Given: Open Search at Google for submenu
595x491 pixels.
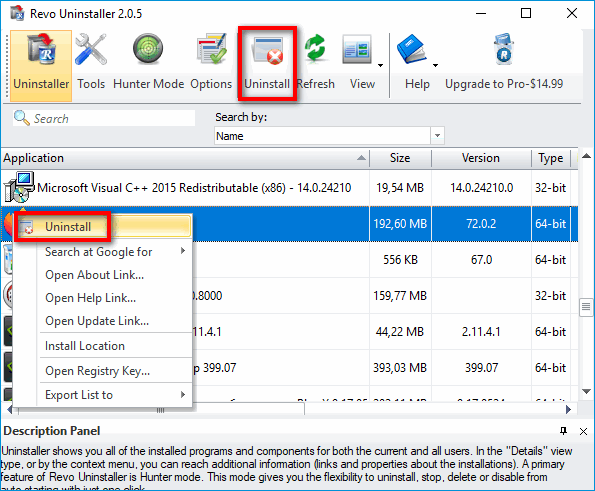Looking at the screenshot, I should 102,252.
